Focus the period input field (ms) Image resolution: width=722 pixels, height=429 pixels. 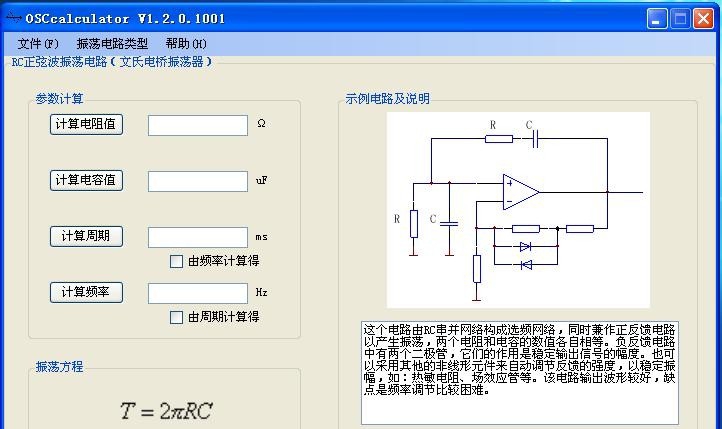[198, 238]
